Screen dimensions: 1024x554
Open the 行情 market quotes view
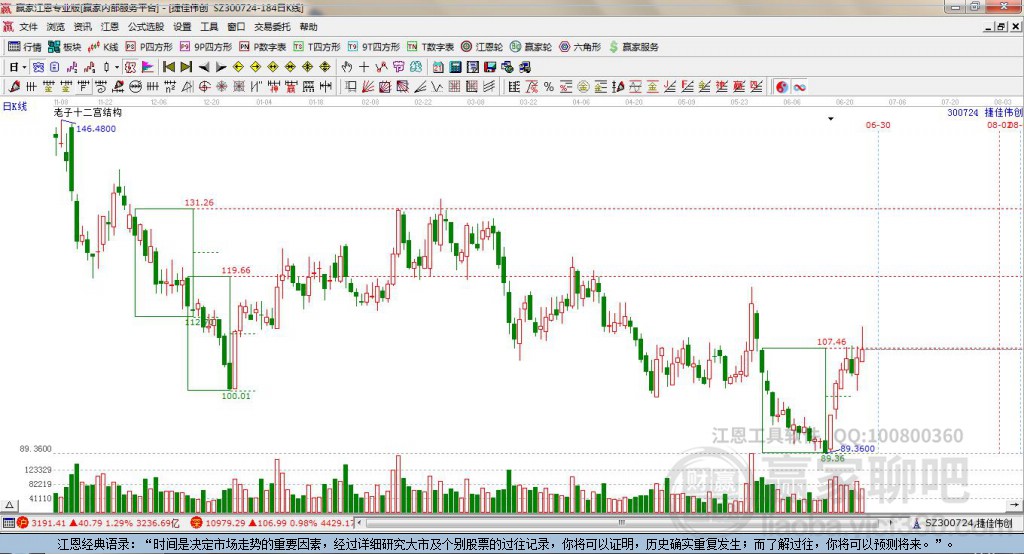point(25,47)
